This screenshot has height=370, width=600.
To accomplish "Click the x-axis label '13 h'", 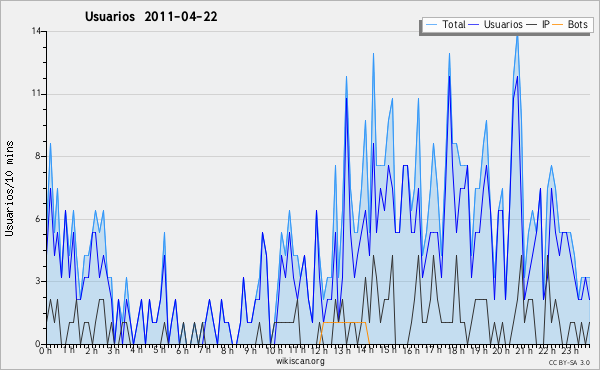I will tap(342, 350).
